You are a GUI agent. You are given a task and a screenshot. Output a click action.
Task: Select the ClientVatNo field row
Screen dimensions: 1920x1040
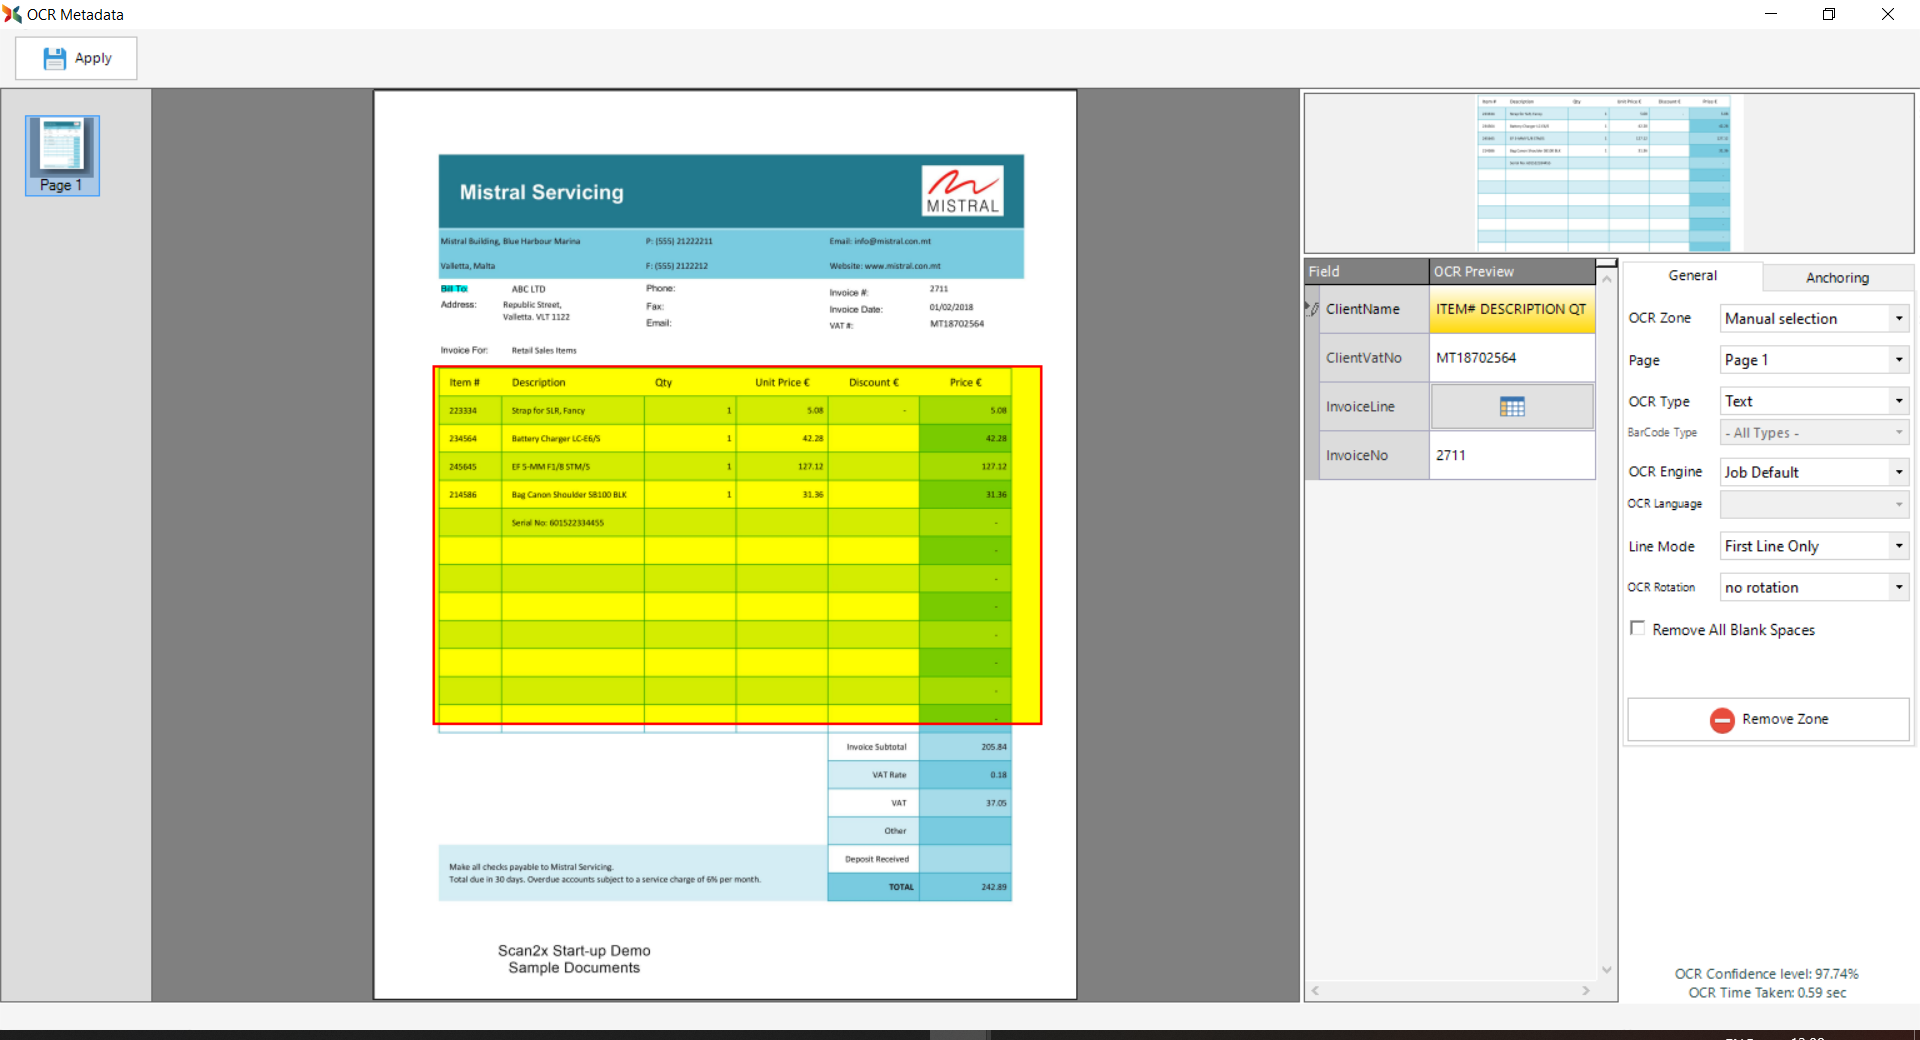[1364, 358]
